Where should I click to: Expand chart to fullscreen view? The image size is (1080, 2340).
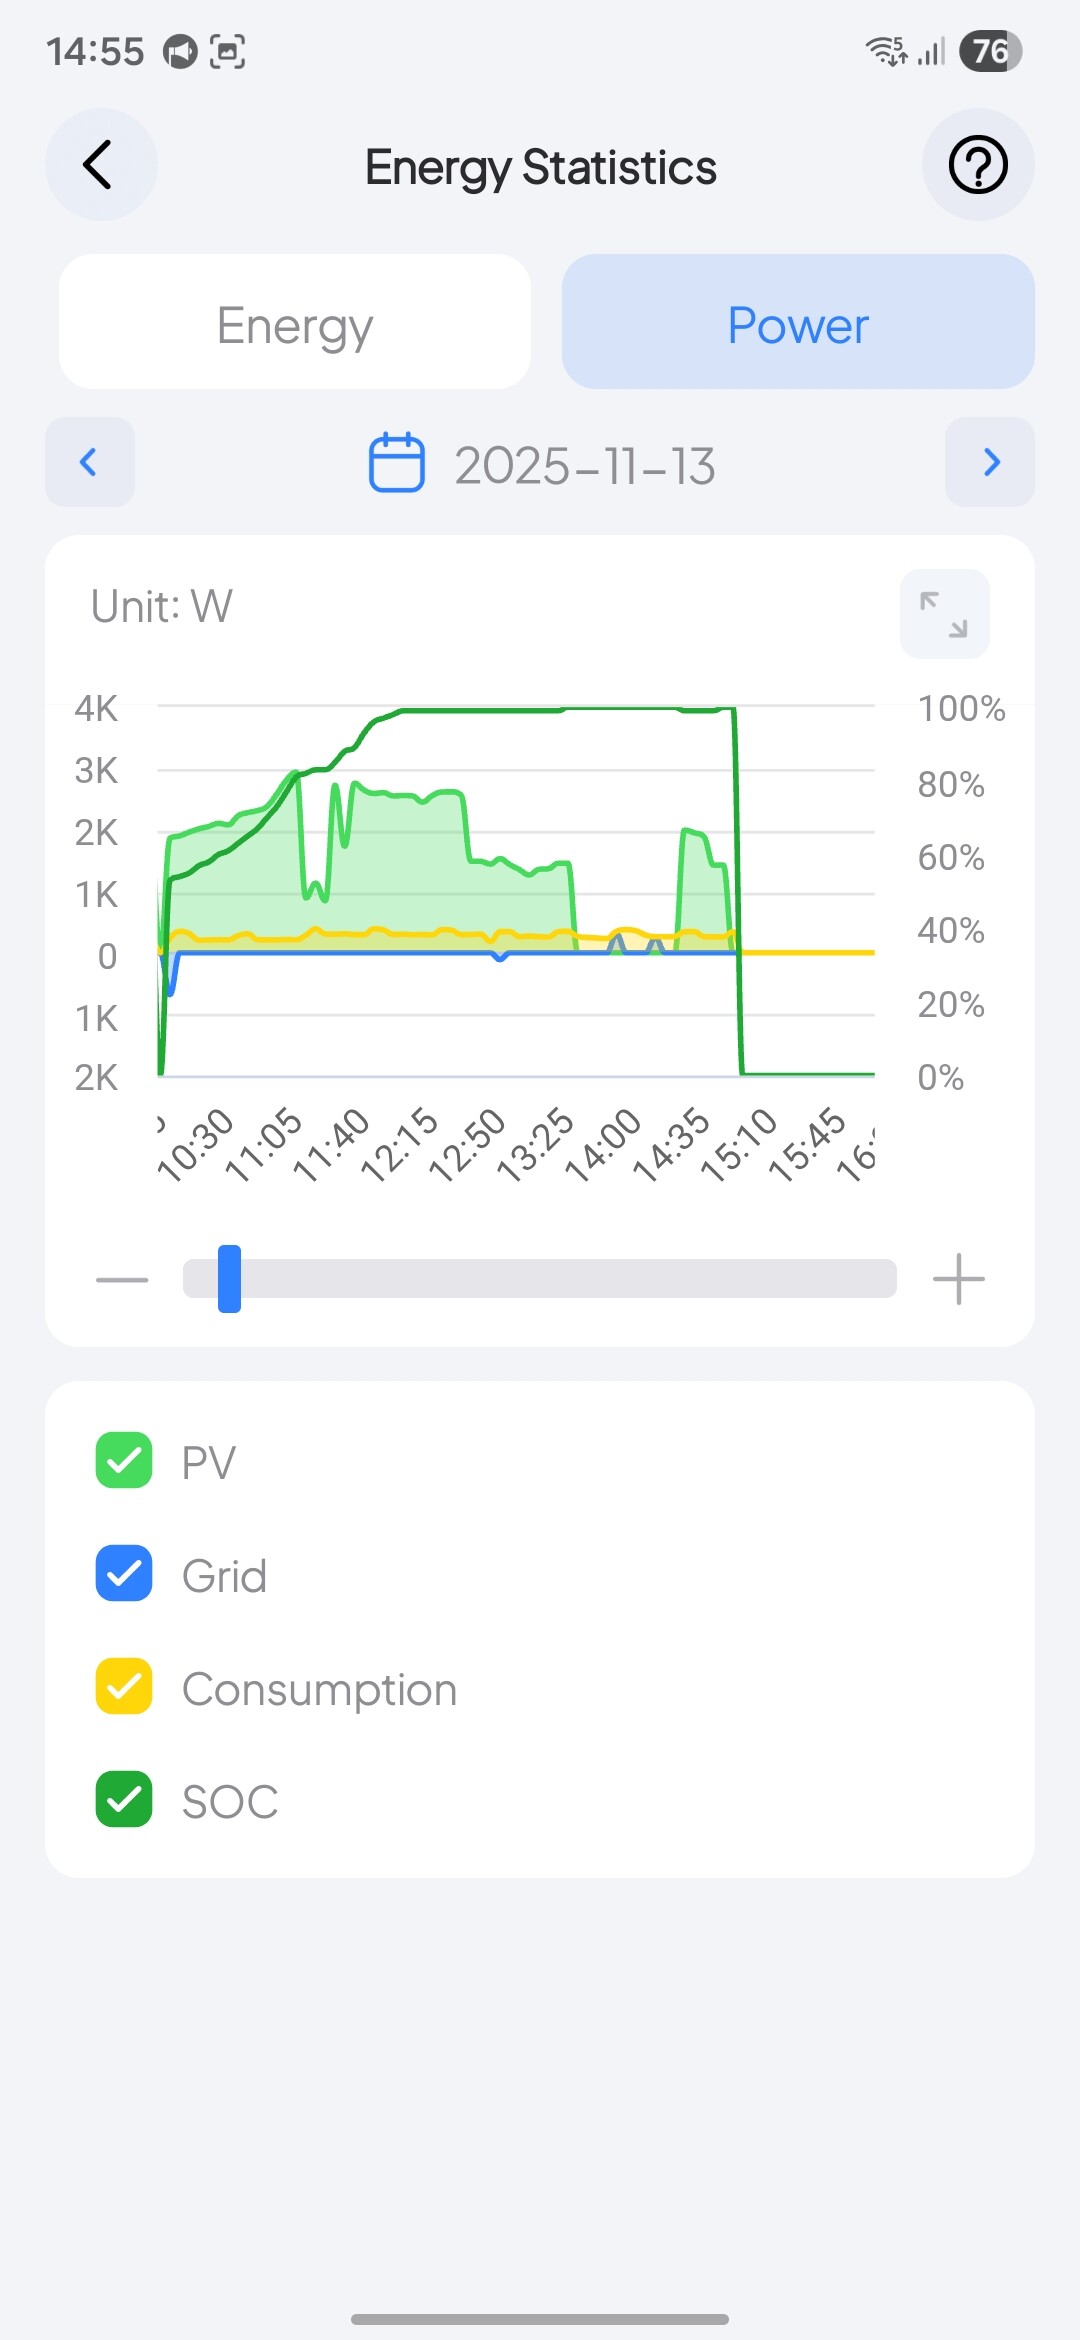point(944,614)
